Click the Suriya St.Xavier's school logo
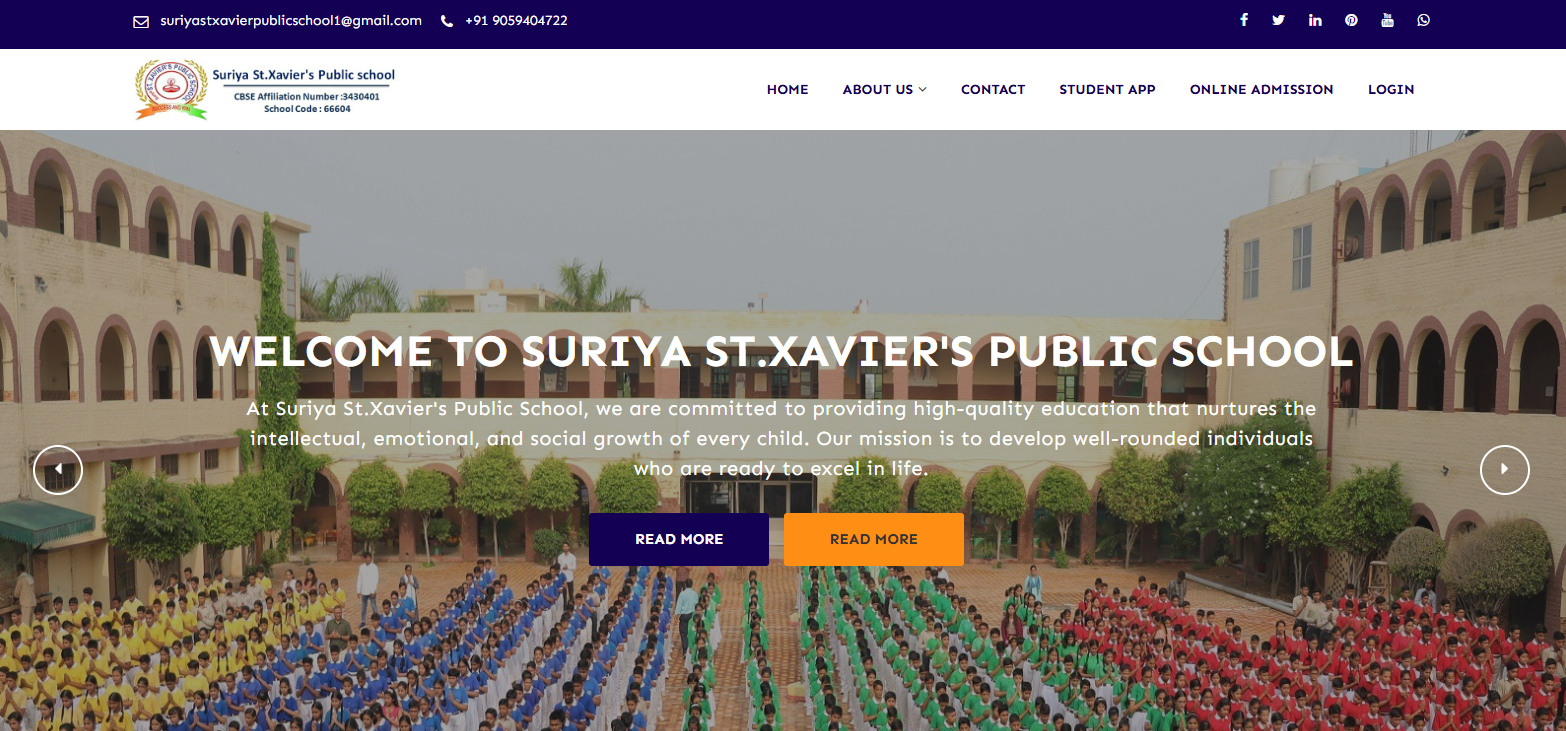 pos(266,90)
